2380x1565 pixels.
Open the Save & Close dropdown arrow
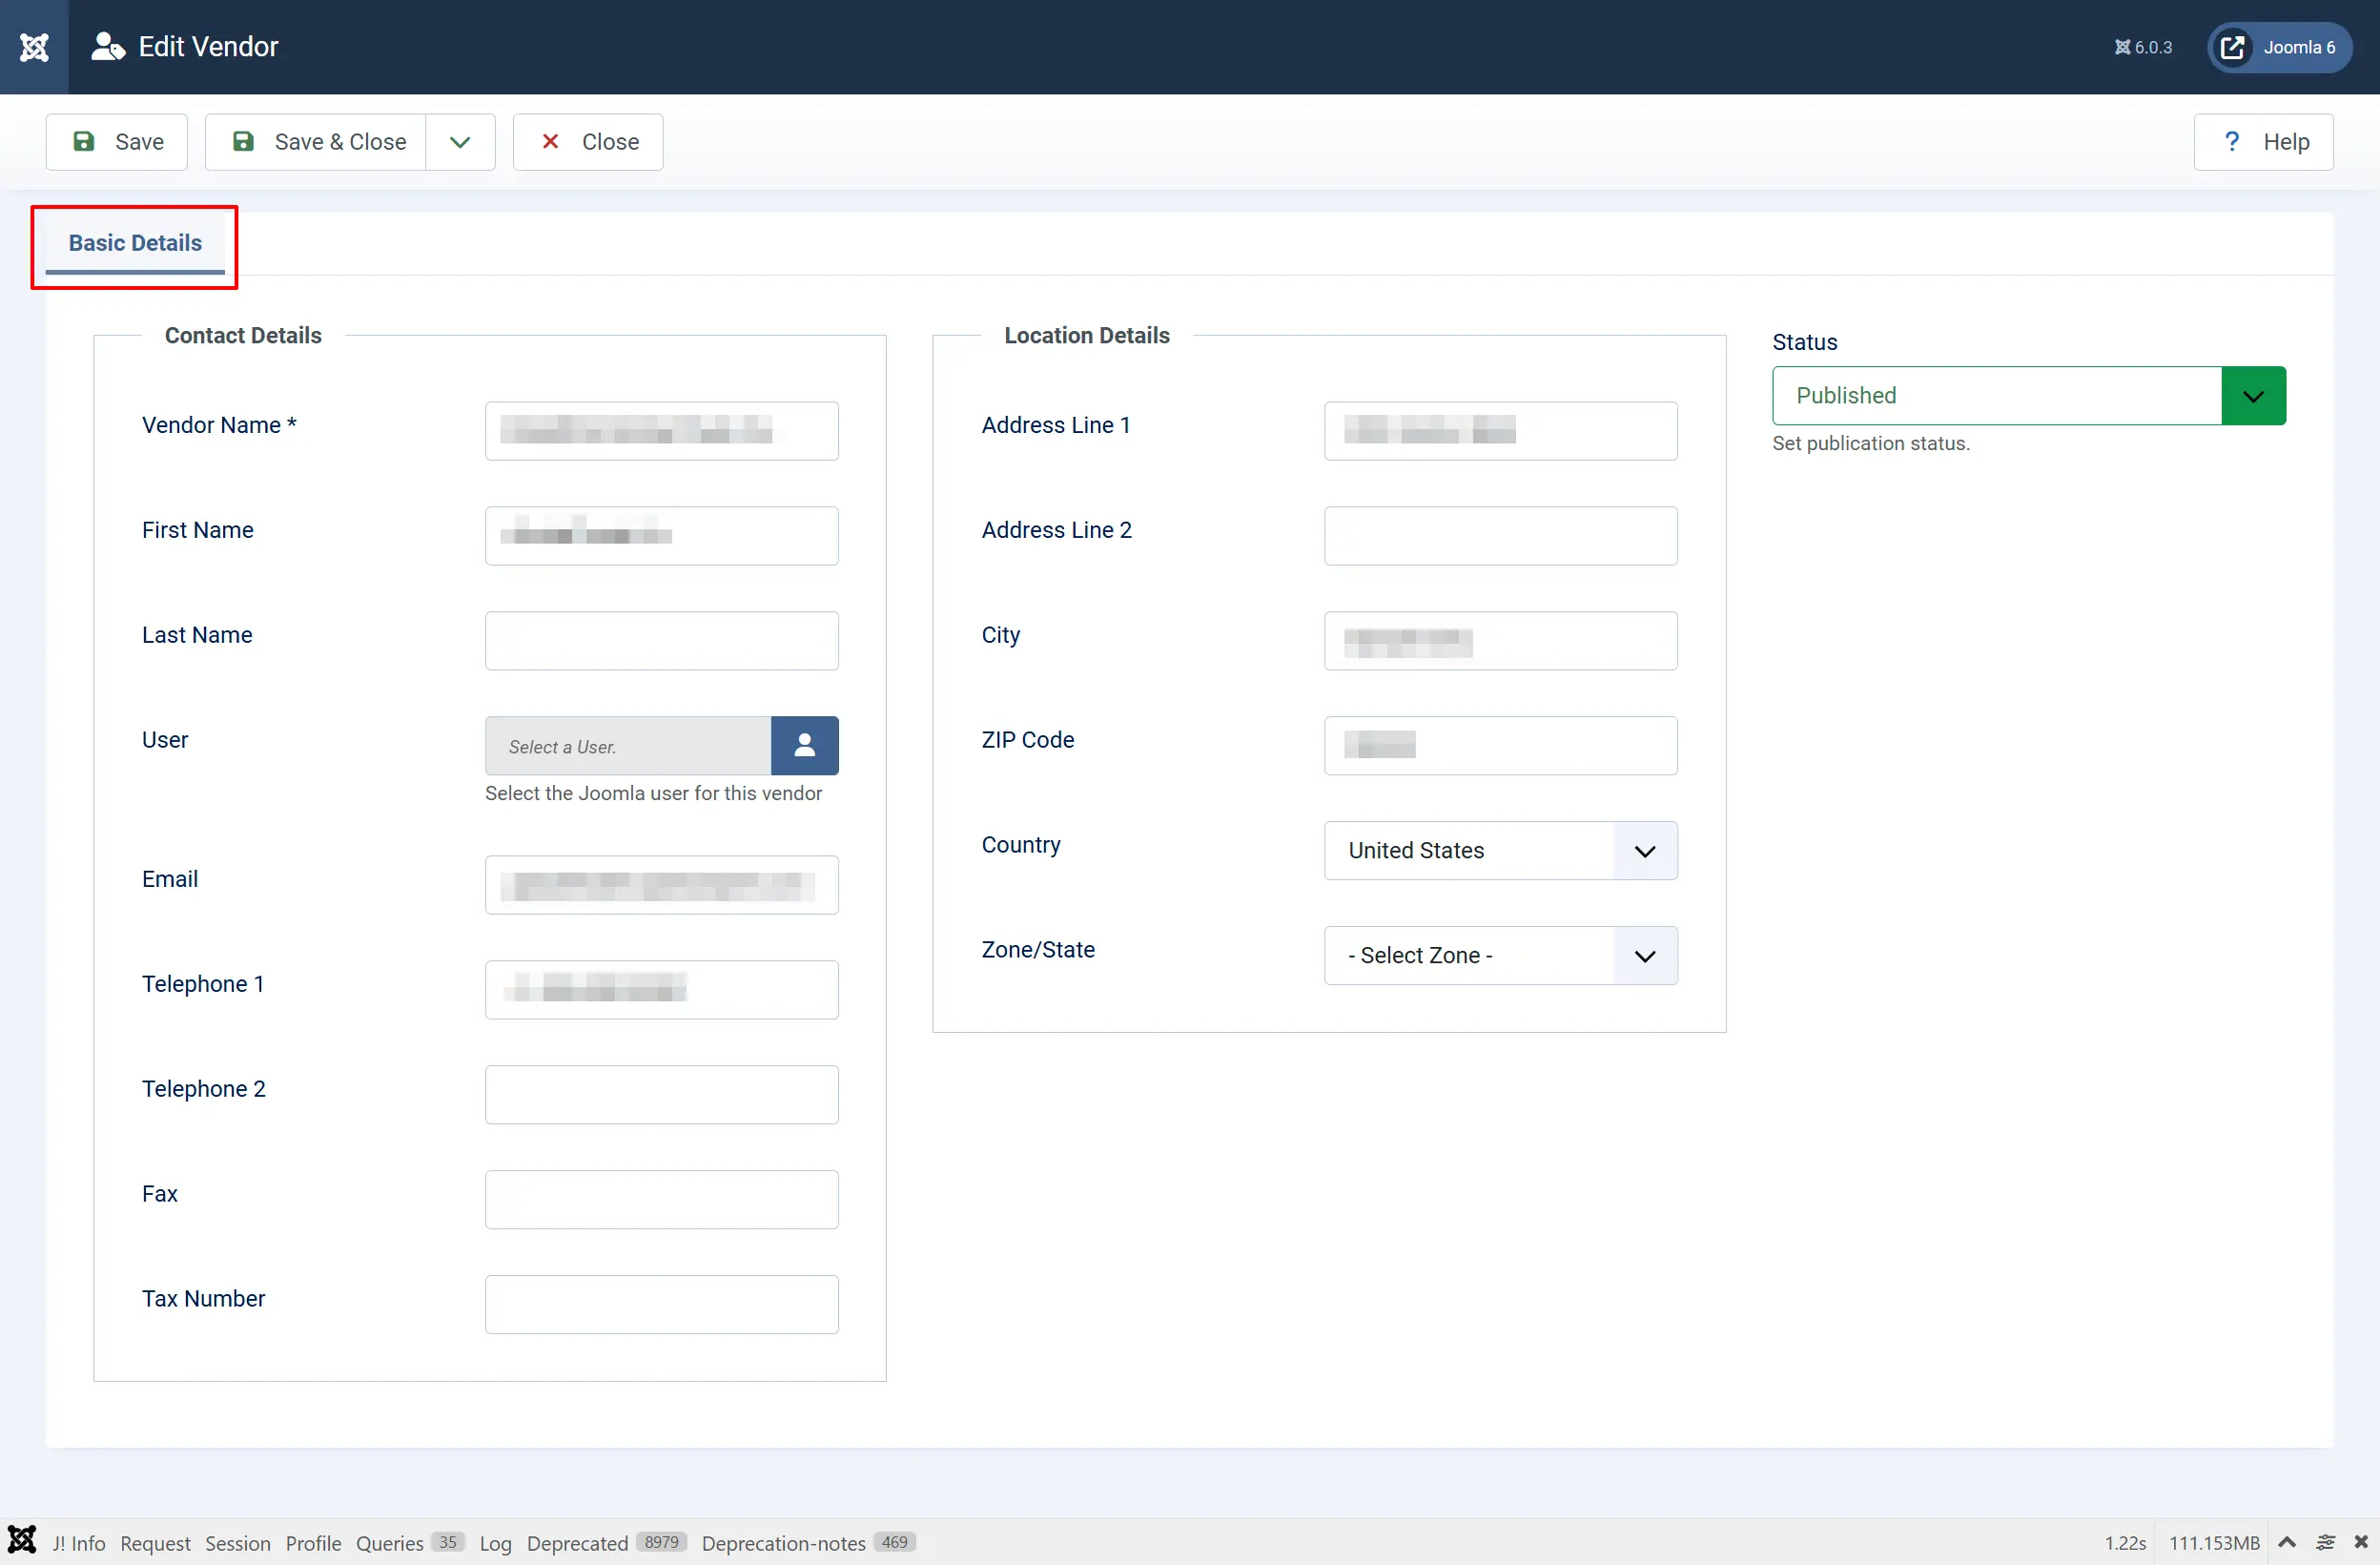[x=460, y=142]
